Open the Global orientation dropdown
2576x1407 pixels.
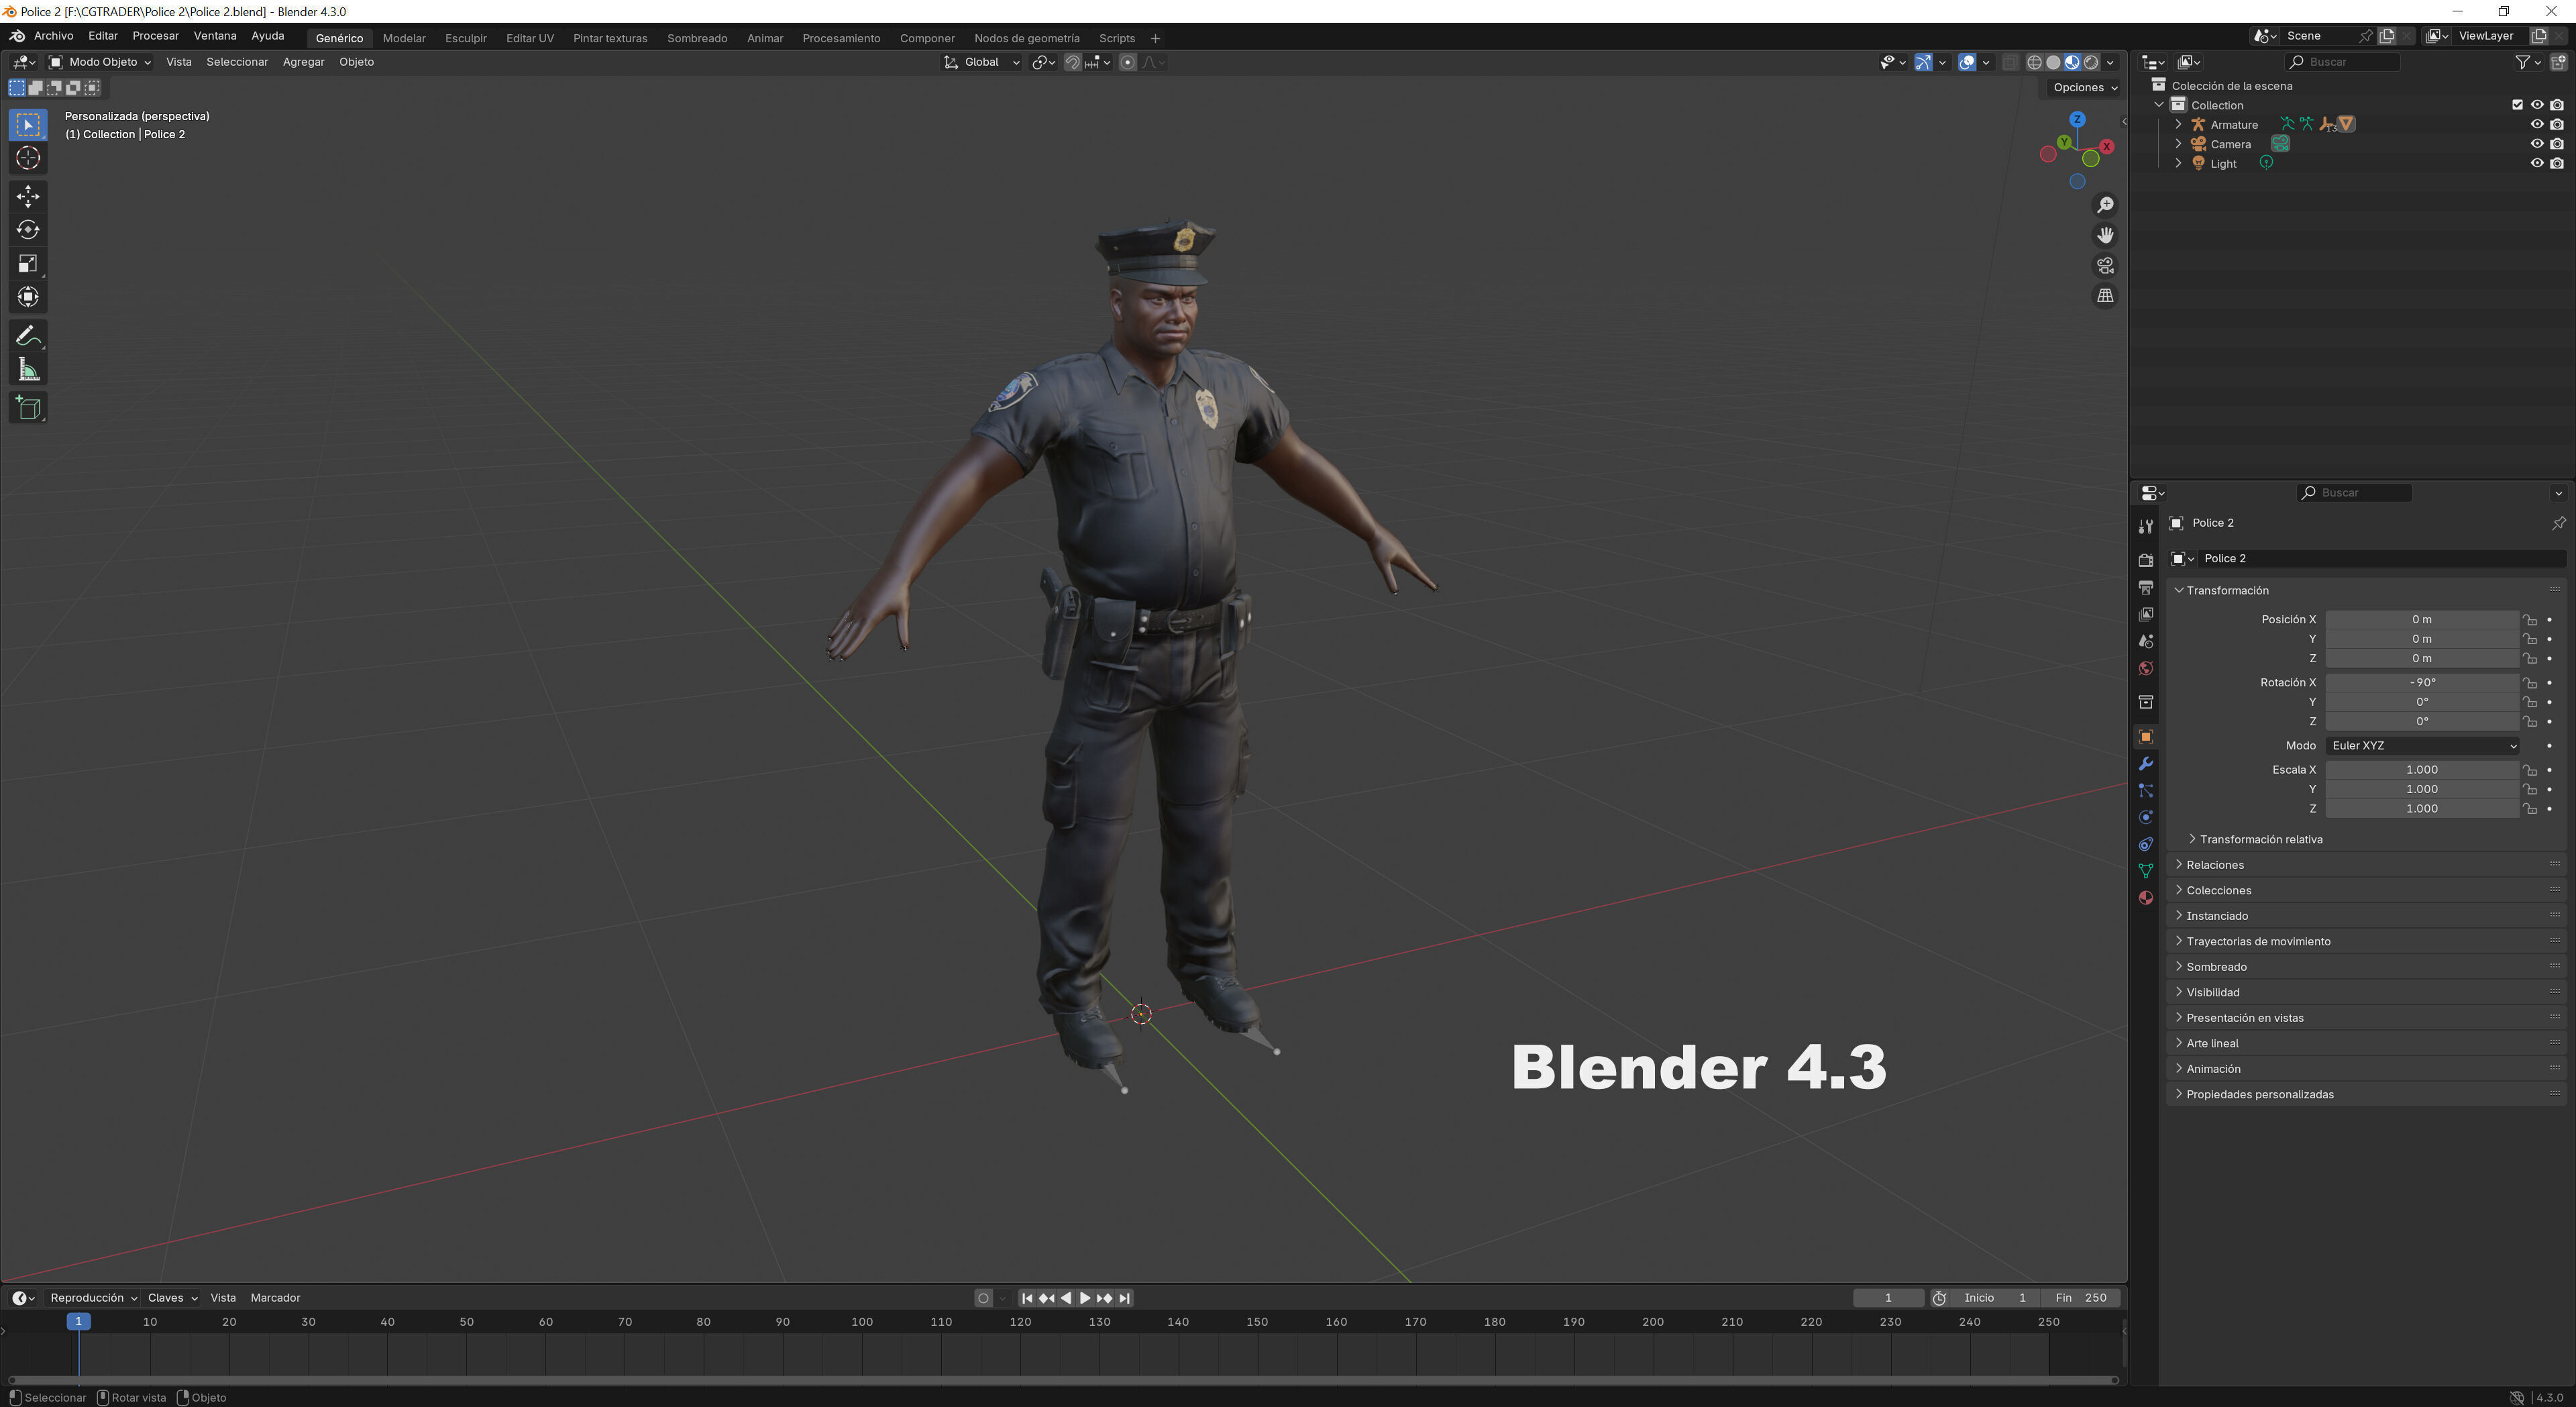point(981,62)
